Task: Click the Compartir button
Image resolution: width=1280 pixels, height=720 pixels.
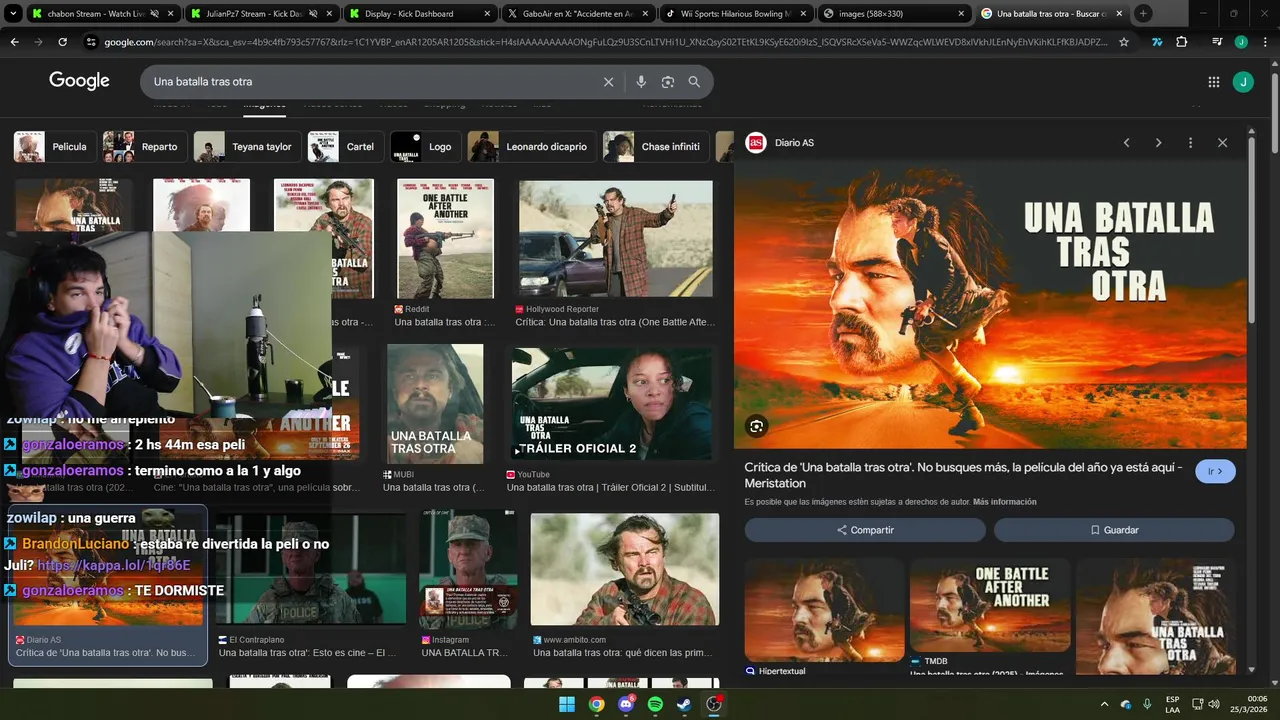Action: tap(865, 530)
